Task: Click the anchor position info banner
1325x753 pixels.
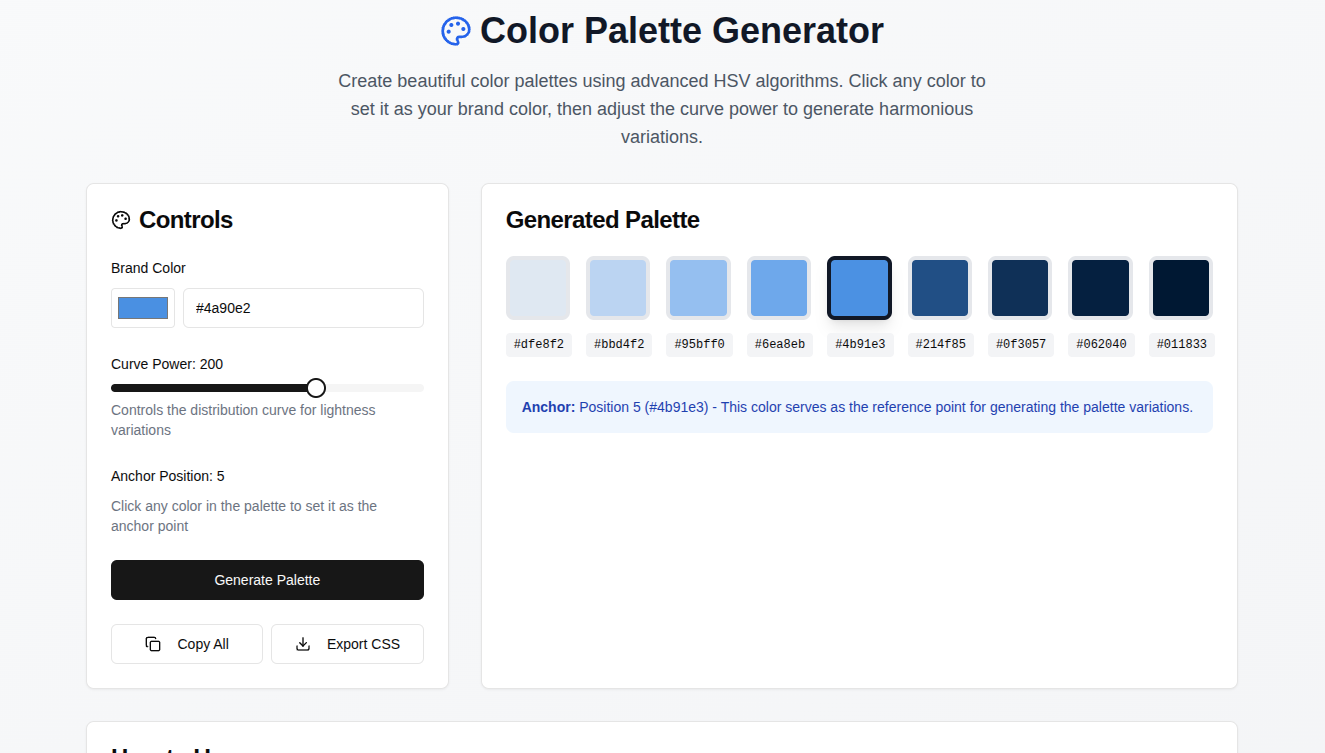Action: [859, 407]
